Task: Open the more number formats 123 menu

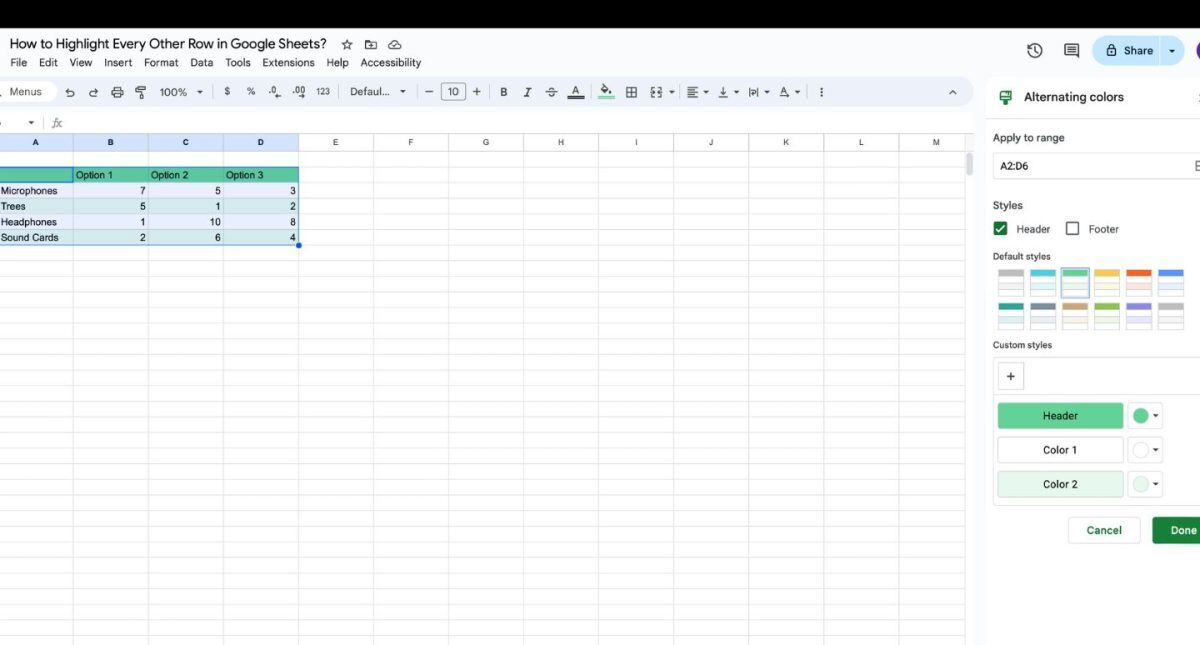Action: (323, 91)
